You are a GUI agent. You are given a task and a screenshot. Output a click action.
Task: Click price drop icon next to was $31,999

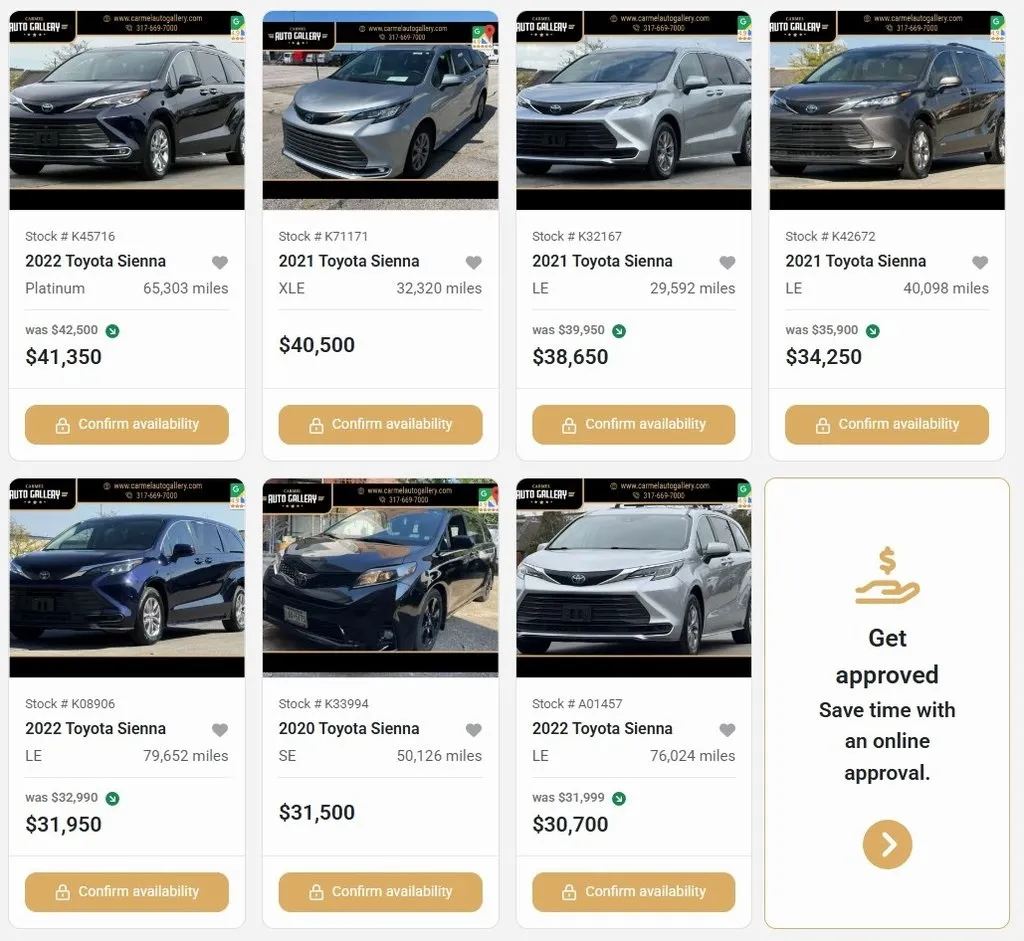tap(619, 799)
